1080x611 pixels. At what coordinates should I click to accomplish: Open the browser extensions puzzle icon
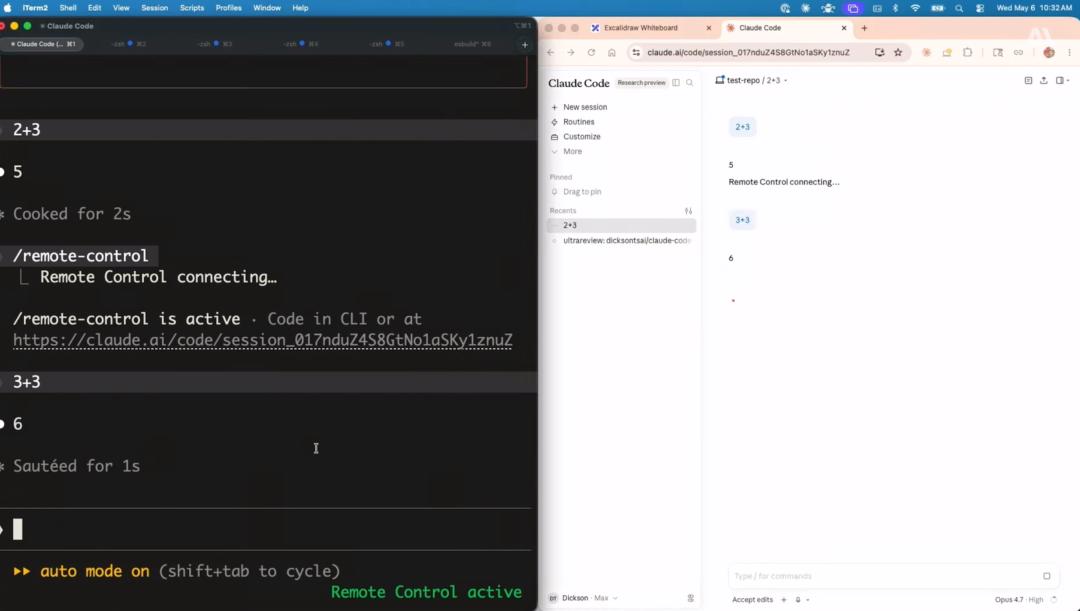point(968,52)
